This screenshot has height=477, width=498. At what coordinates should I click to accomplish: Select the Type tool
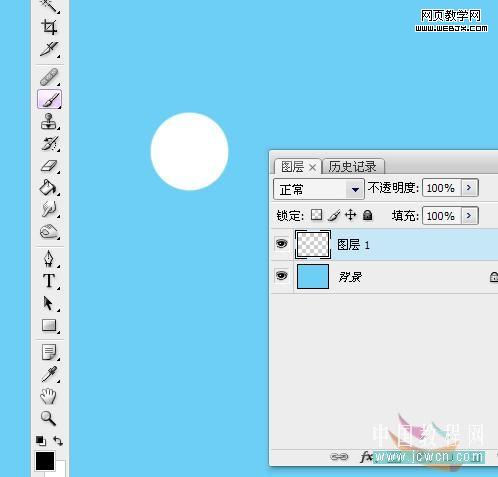point(49,281)
